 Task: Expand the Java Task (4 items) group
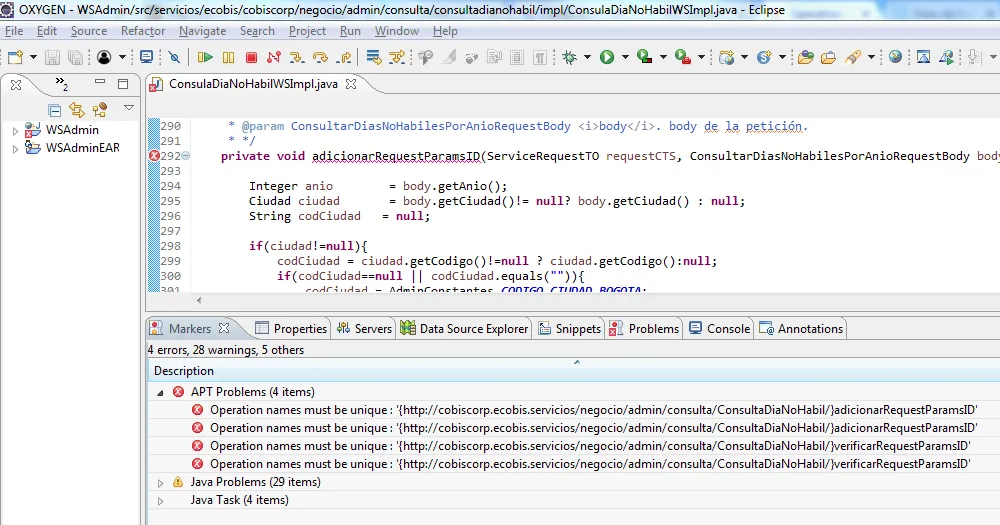(x=160, y=501)
